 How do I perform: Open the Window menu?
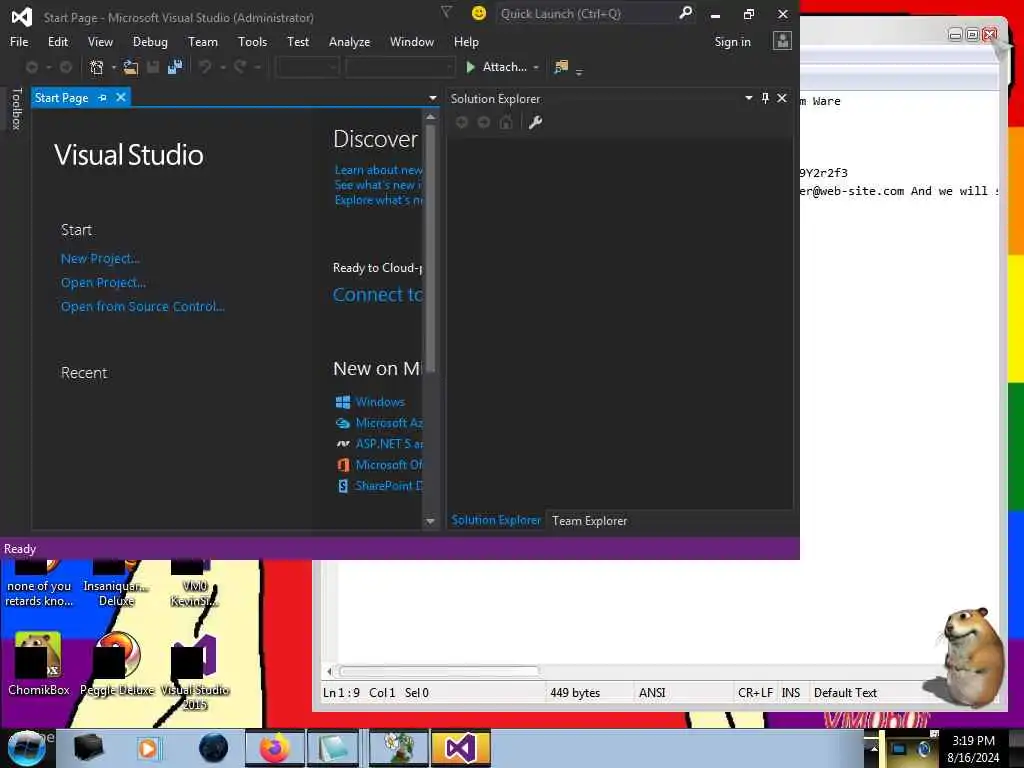411,42
